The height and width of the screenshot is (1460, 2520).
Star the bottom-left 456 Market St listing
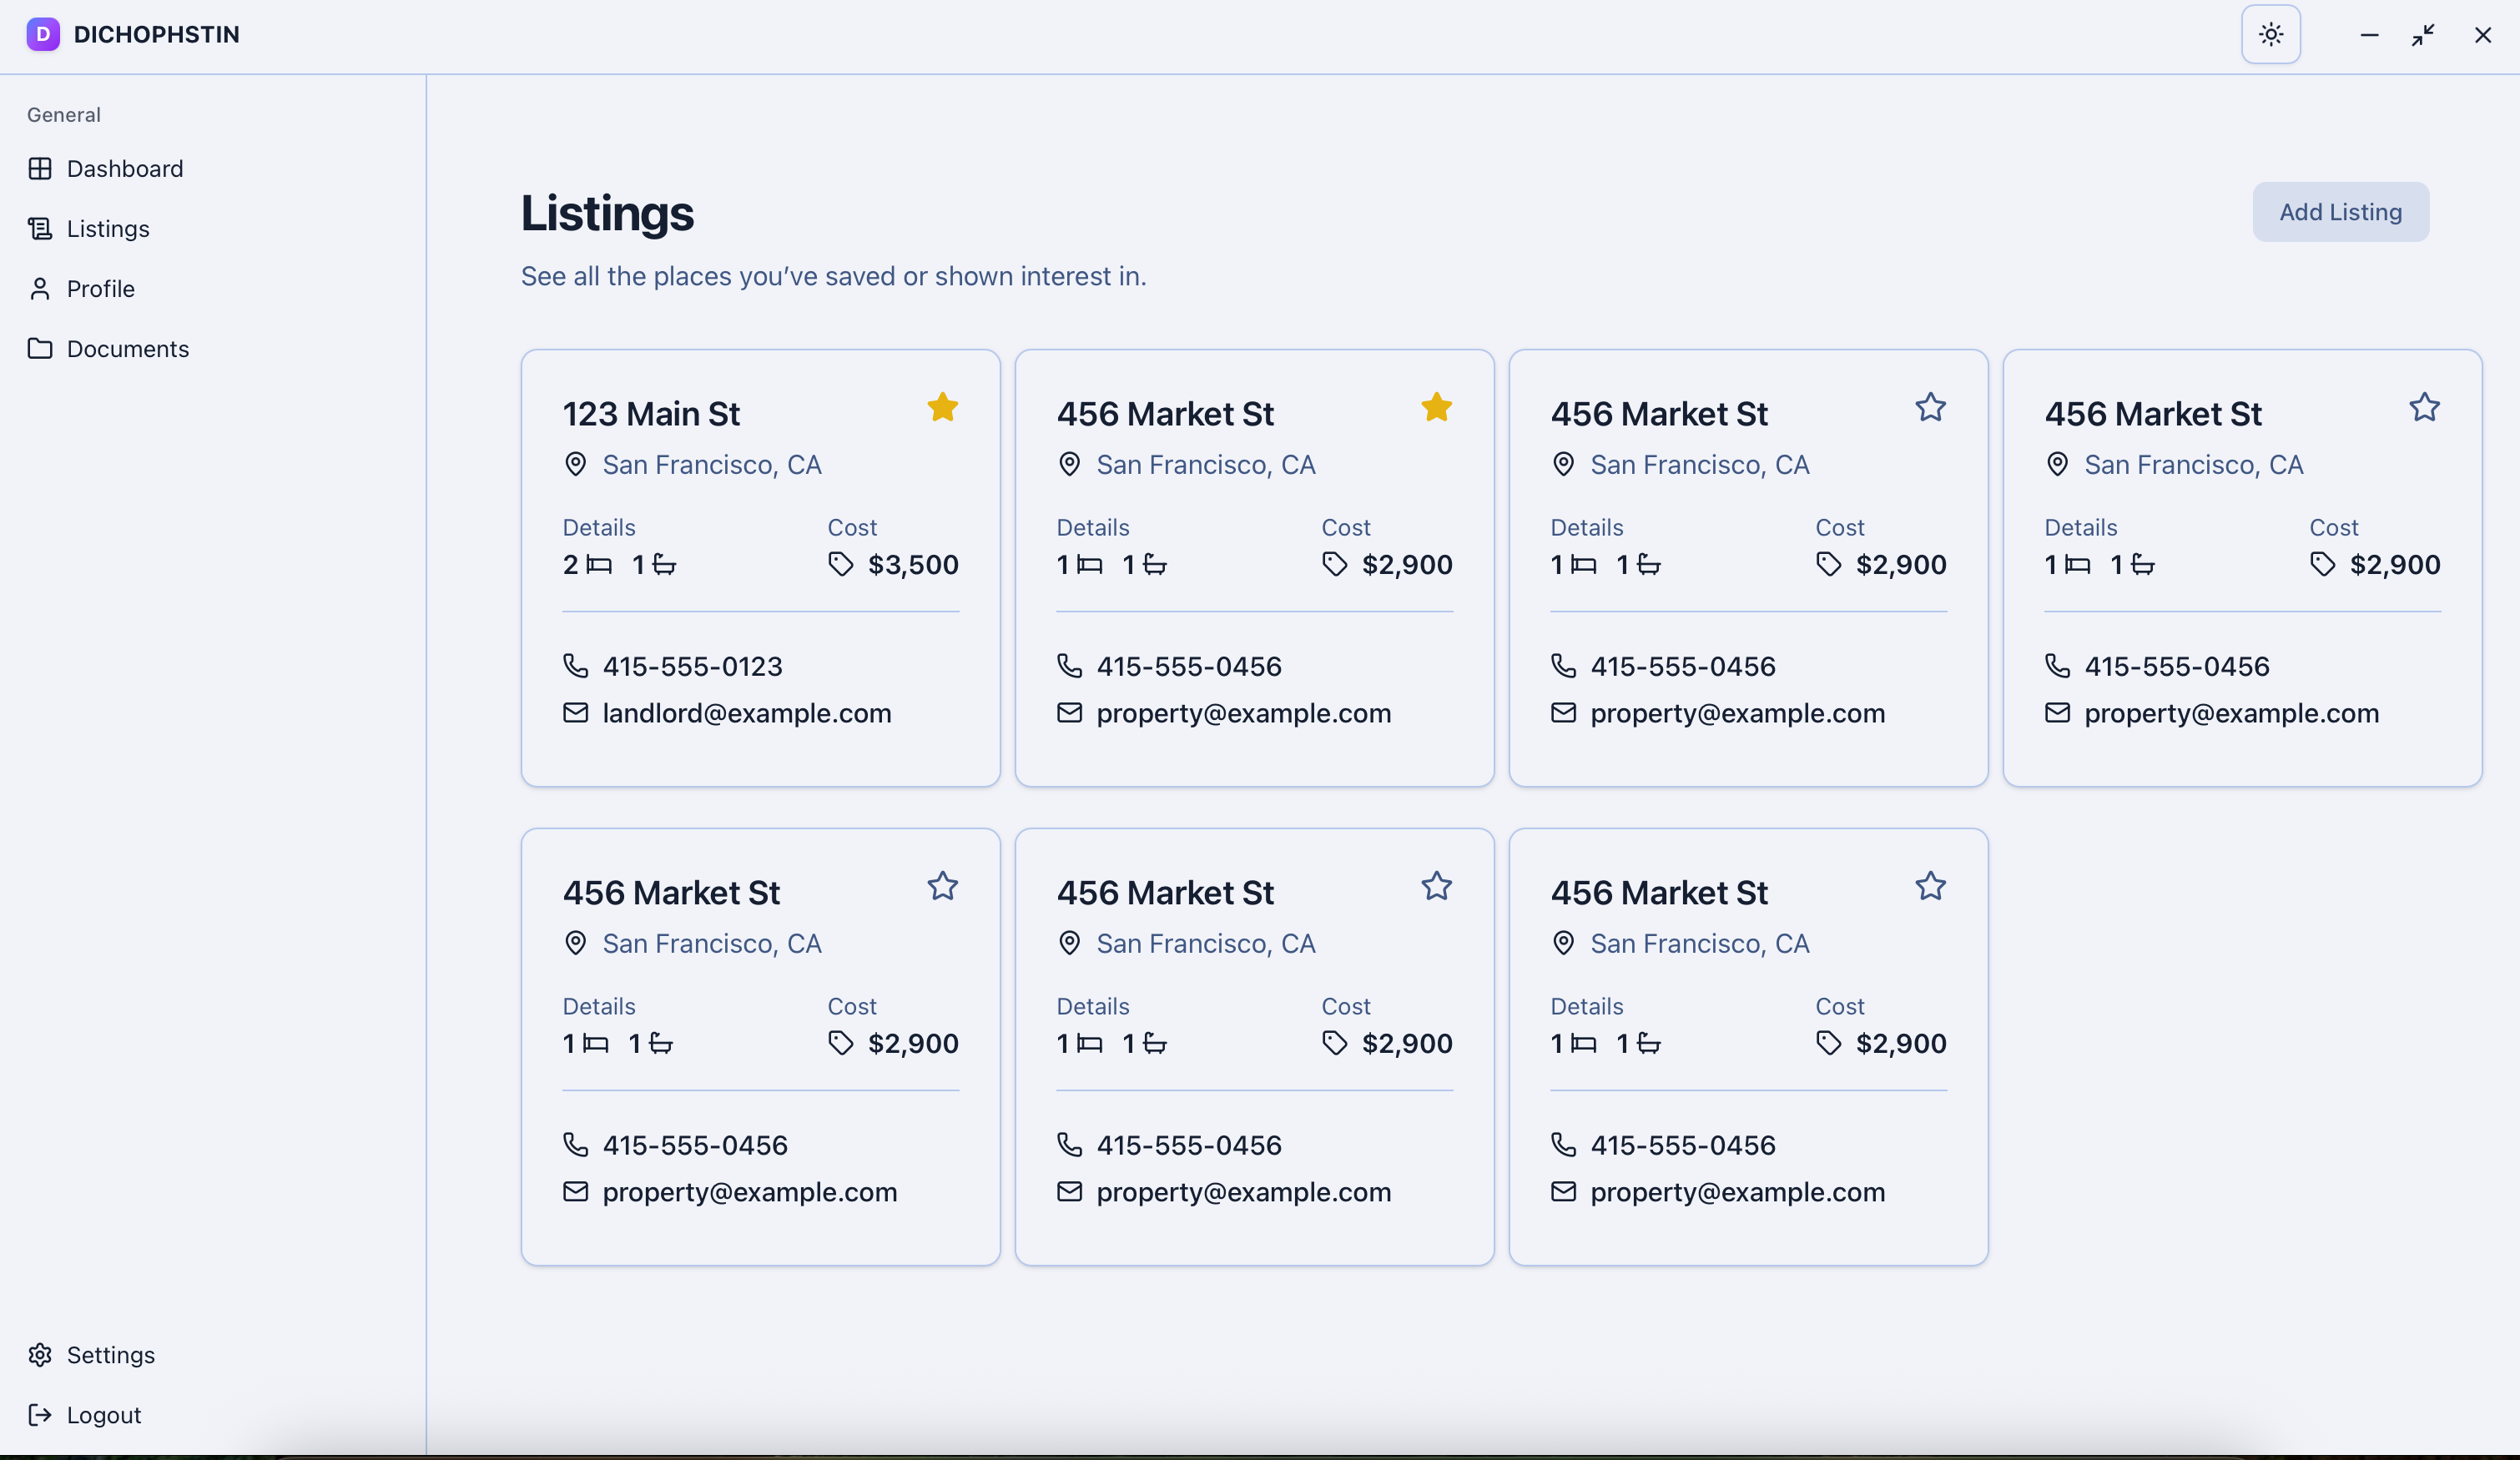942,887
